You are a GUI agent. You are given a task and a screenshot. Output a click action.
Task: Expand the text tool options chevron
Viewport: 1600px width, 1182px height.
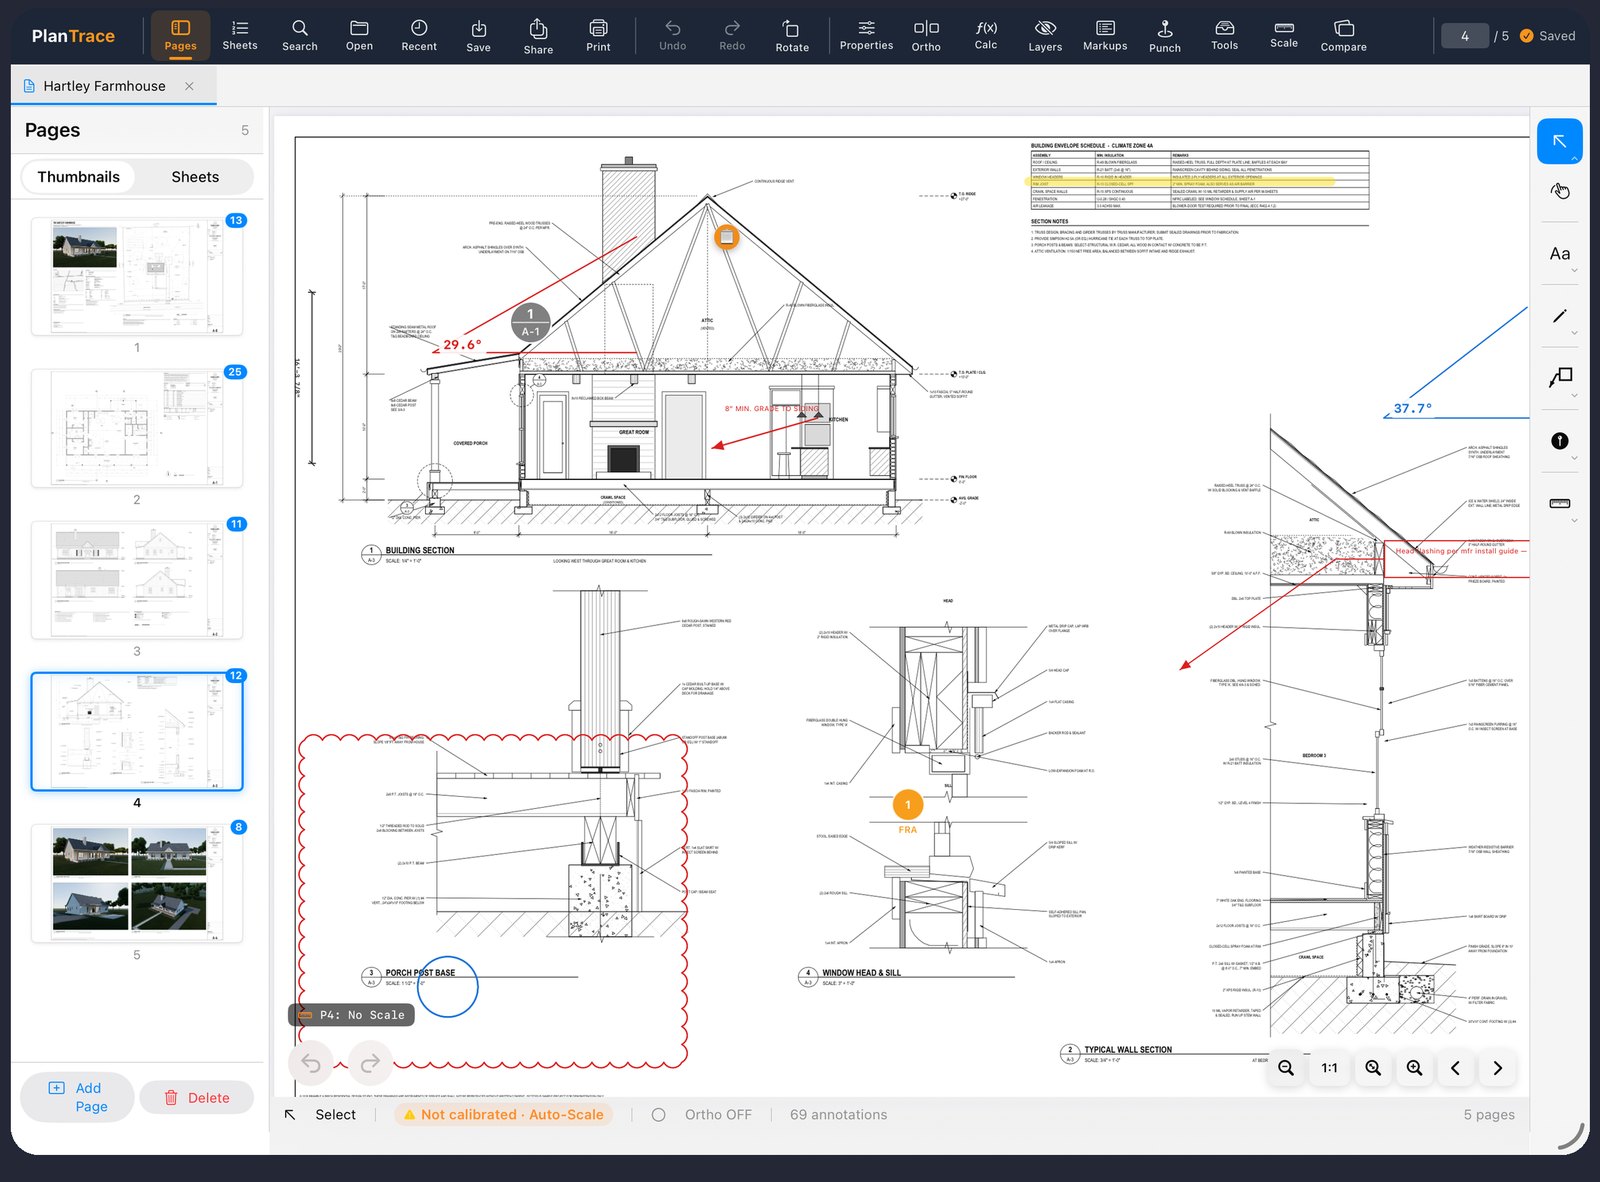(1574, 271)
